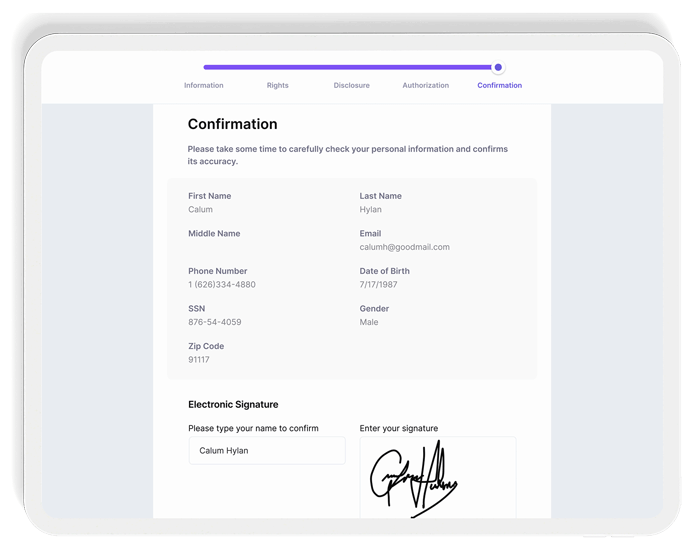Click the last name value Hylan
Viewport: 700px width, 542px height.
370,210
